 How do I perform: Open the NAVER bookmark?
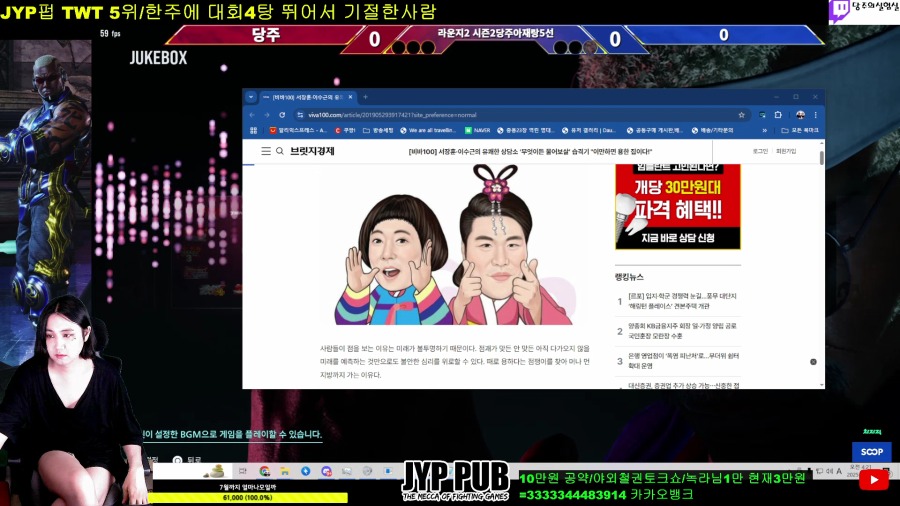[478, 130]
